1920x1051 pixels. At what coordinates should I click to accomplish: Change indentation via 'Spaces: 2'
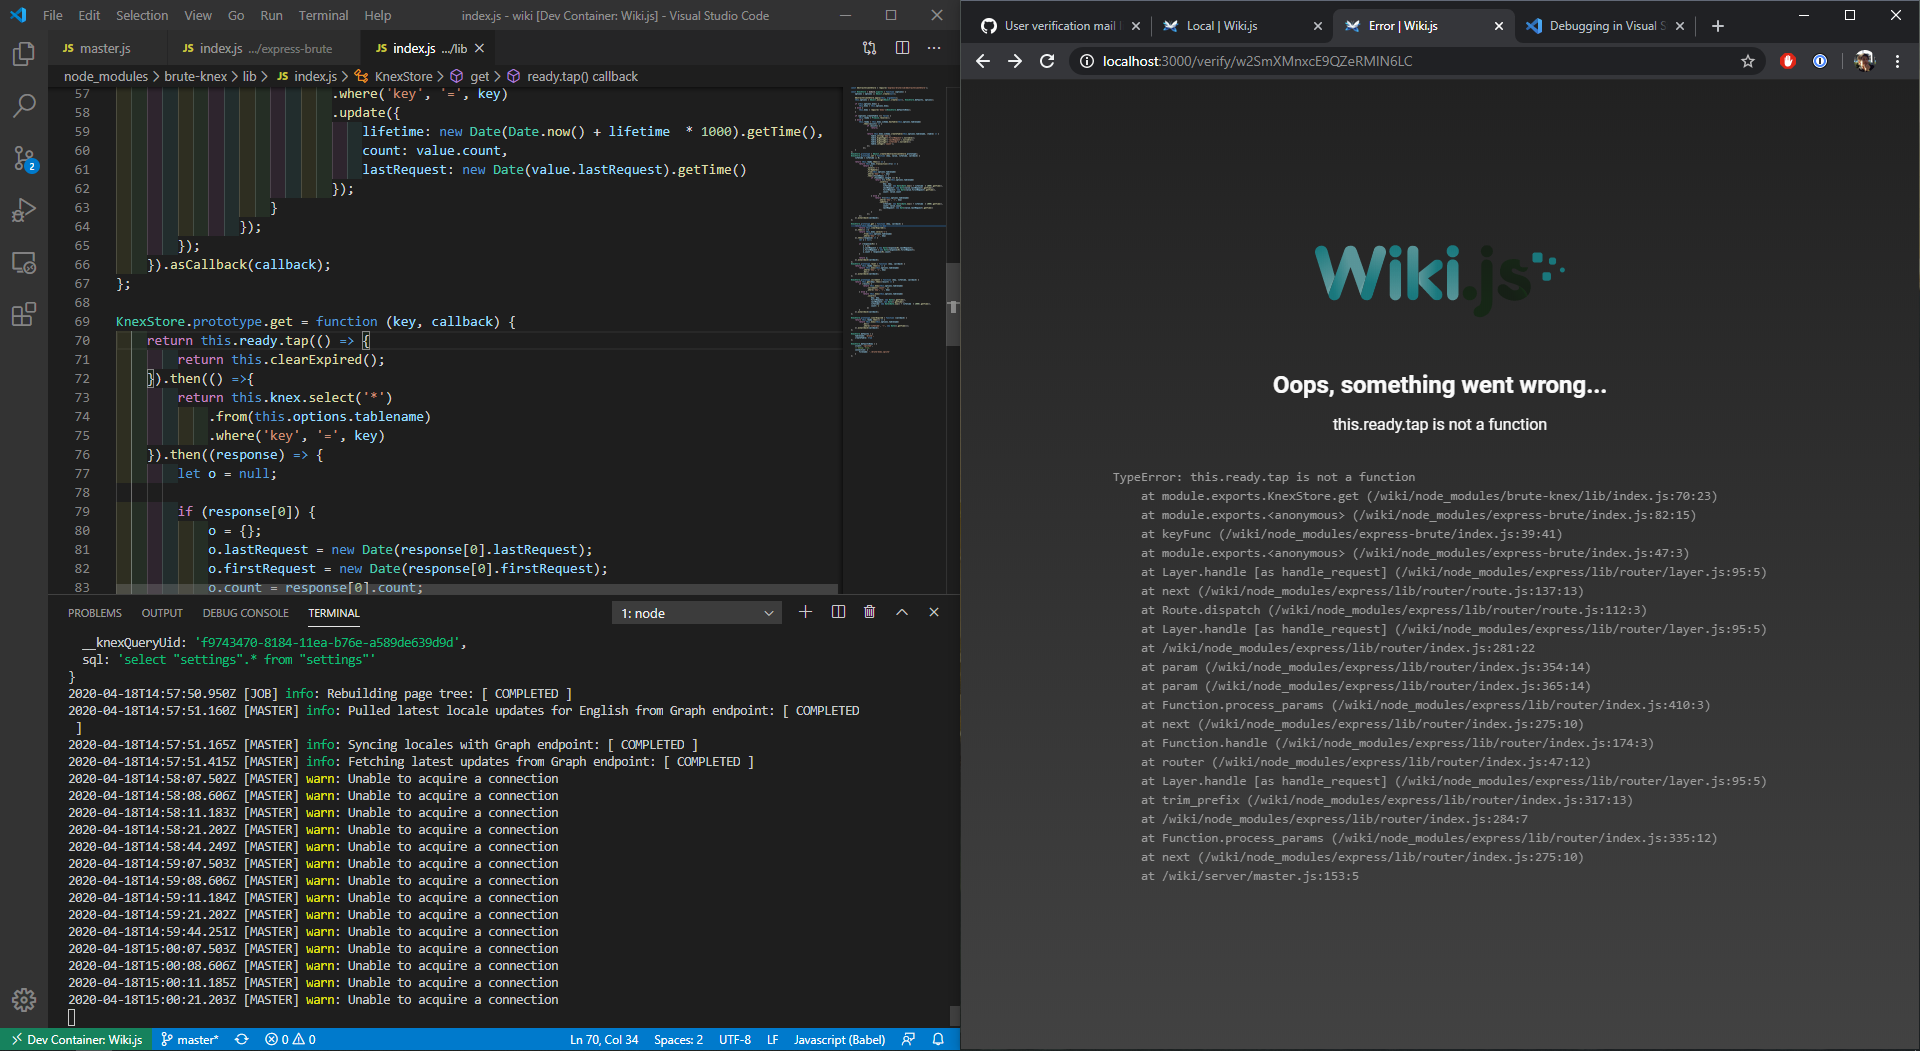click(x=678, y=1040)
